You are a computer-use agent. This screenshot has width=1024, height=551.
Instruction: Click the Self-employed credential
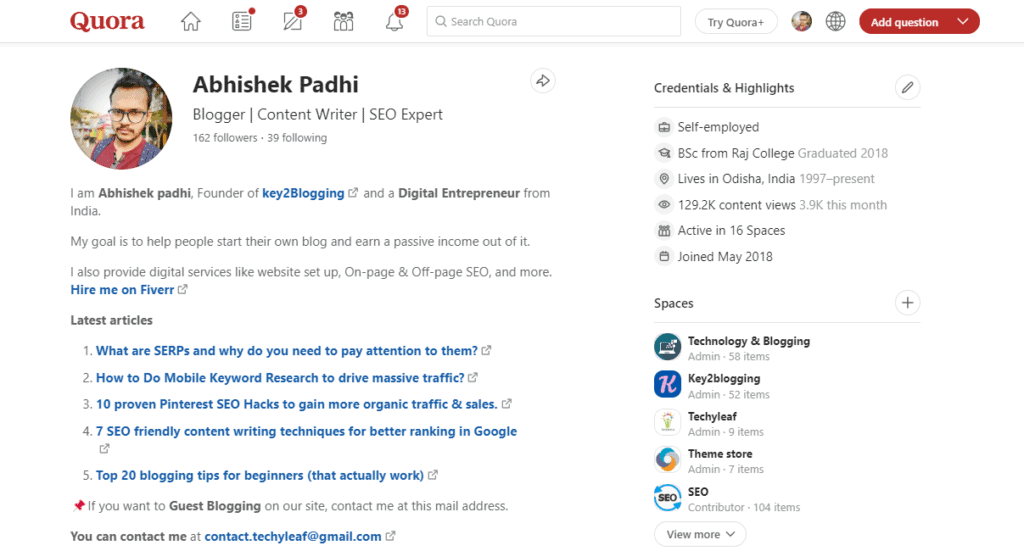point(718,127)
